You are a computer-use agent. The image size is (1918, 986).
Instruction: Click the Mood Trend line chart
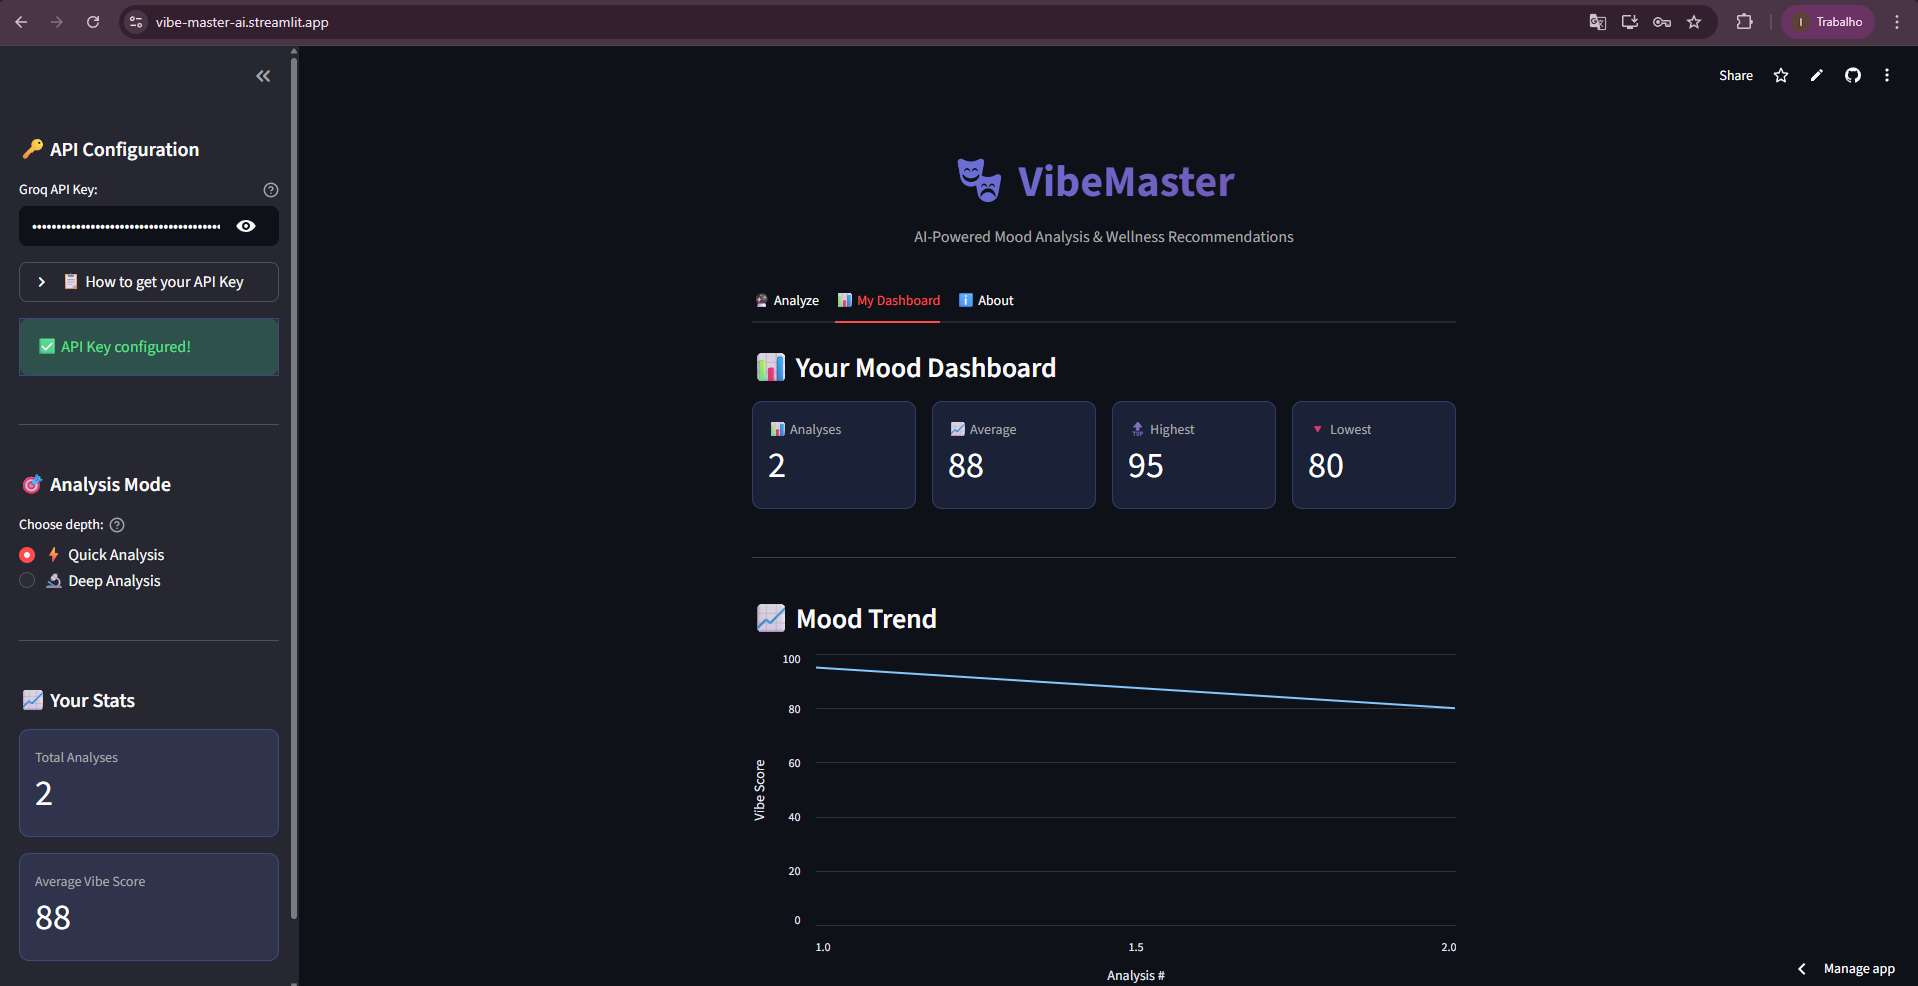(1135, 790)
